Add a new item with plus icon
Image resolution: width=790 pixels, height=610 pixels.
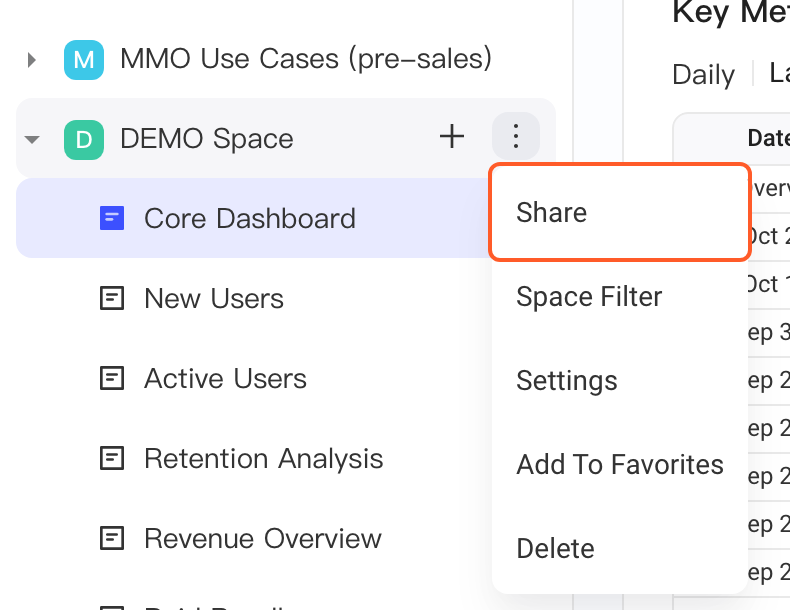[452, 137]
